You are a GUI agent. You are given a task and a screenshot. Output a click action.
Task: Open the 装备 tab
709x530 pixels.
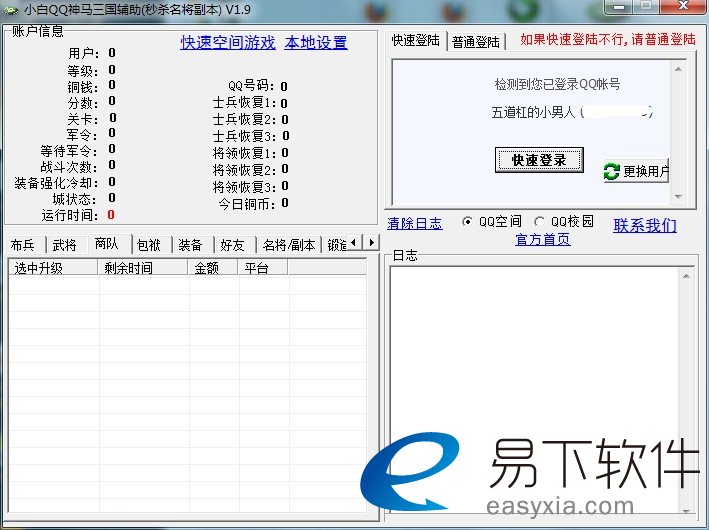click(191, 245)
